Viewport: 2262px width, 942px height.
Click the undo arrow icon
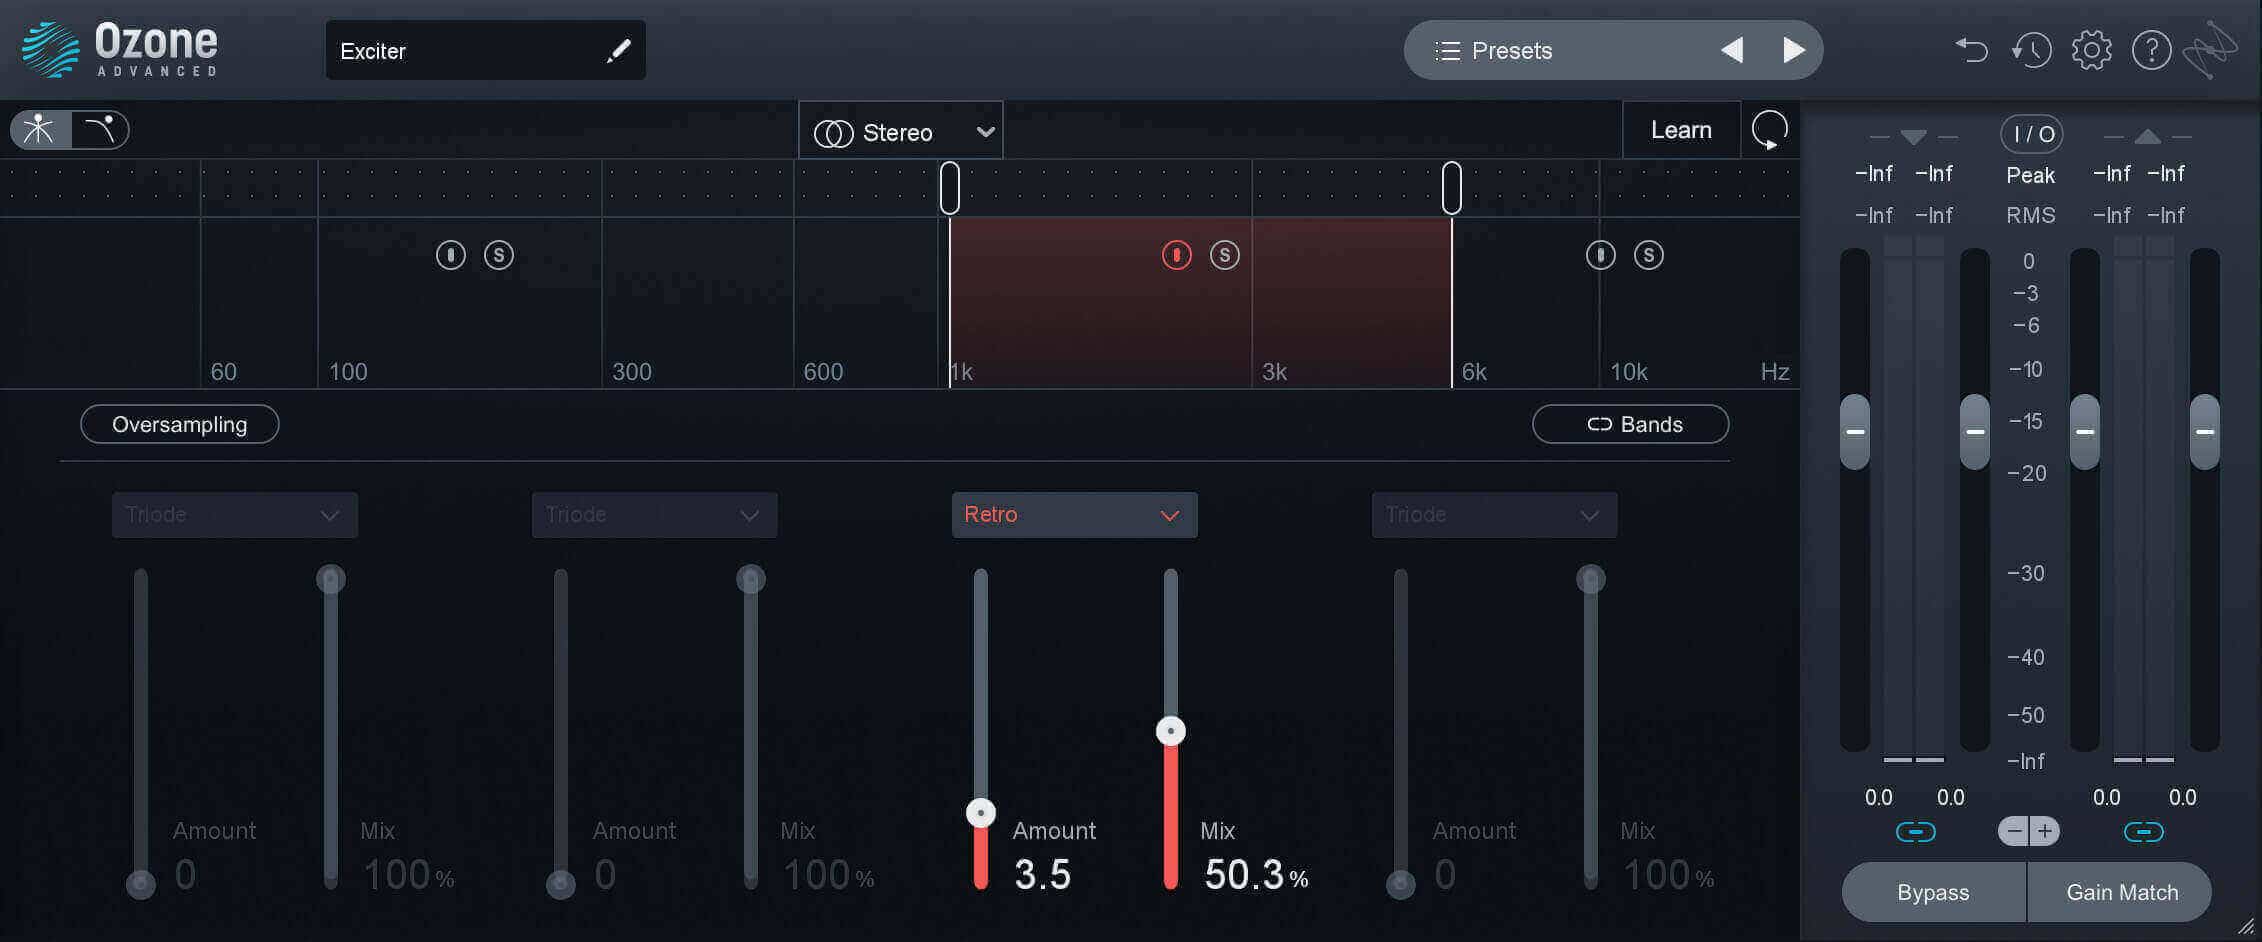coord(1971,49)
